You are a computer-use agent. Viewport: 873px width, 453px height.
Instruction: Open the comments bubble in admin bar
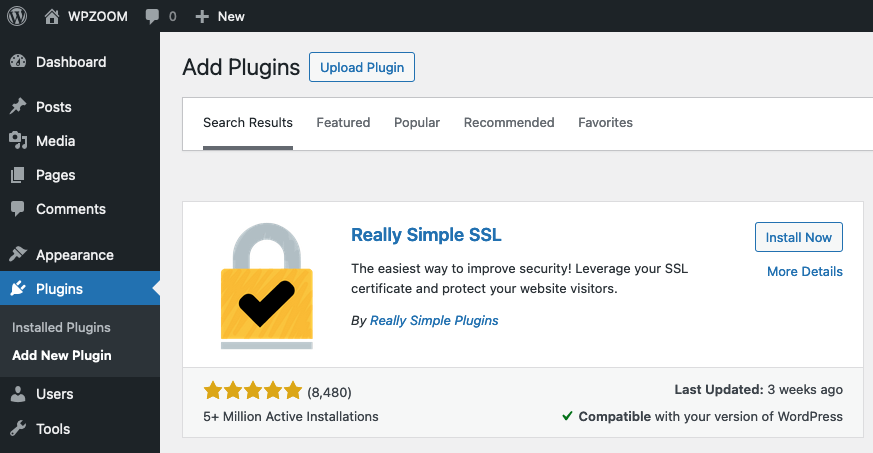[x=152, y=17]
